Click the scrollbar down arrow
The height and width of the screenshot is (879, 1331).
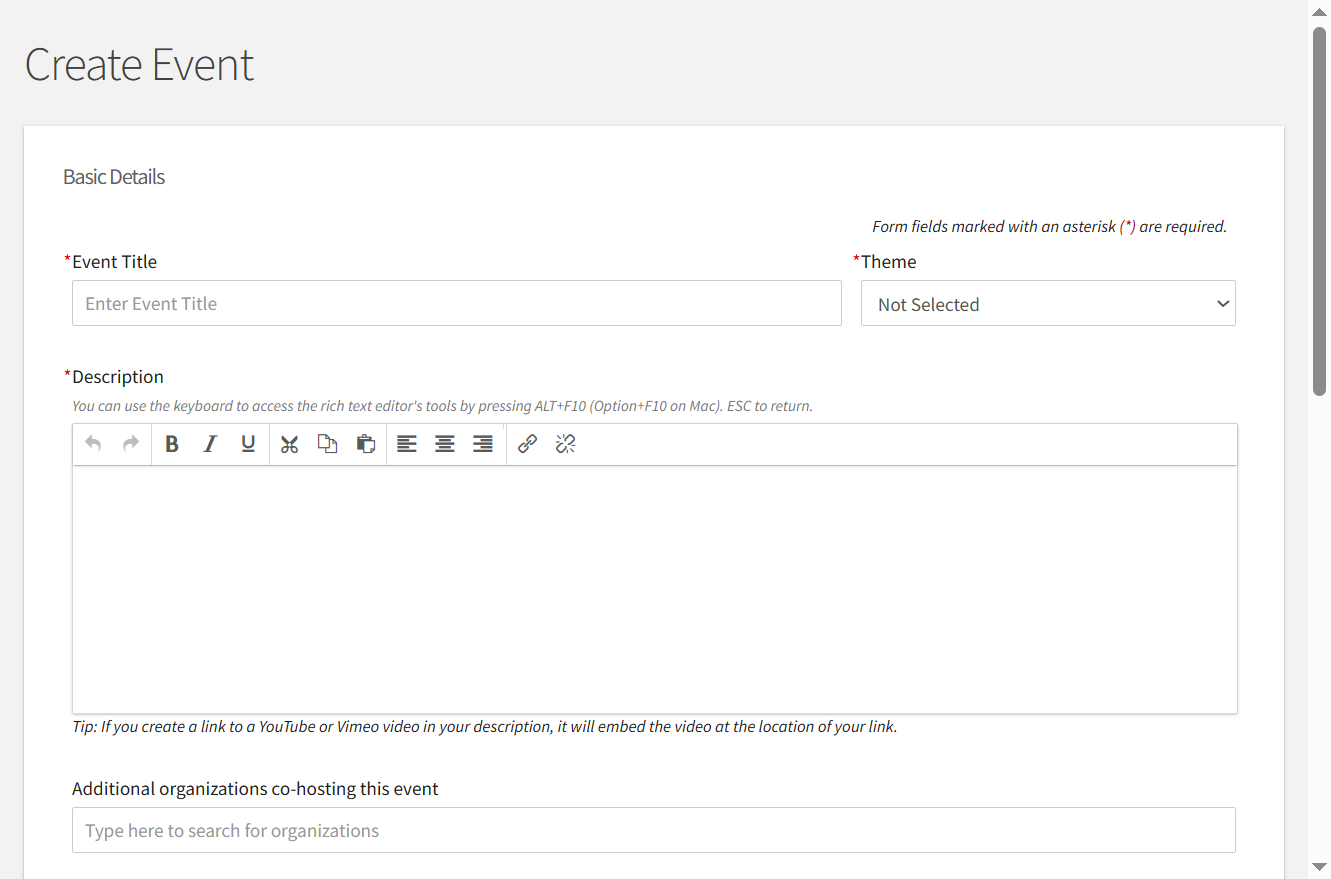coord(1320,866)
